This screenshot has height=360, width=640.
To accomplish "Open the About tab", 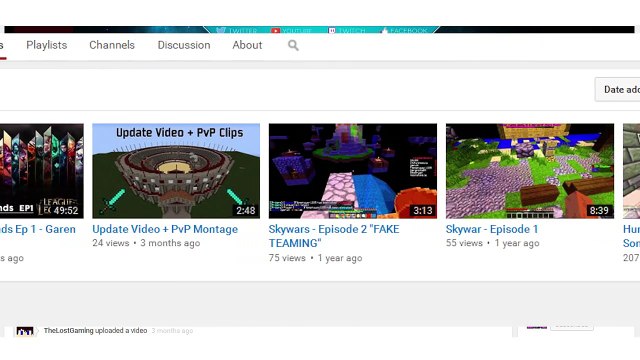I will tap(247, 45).
